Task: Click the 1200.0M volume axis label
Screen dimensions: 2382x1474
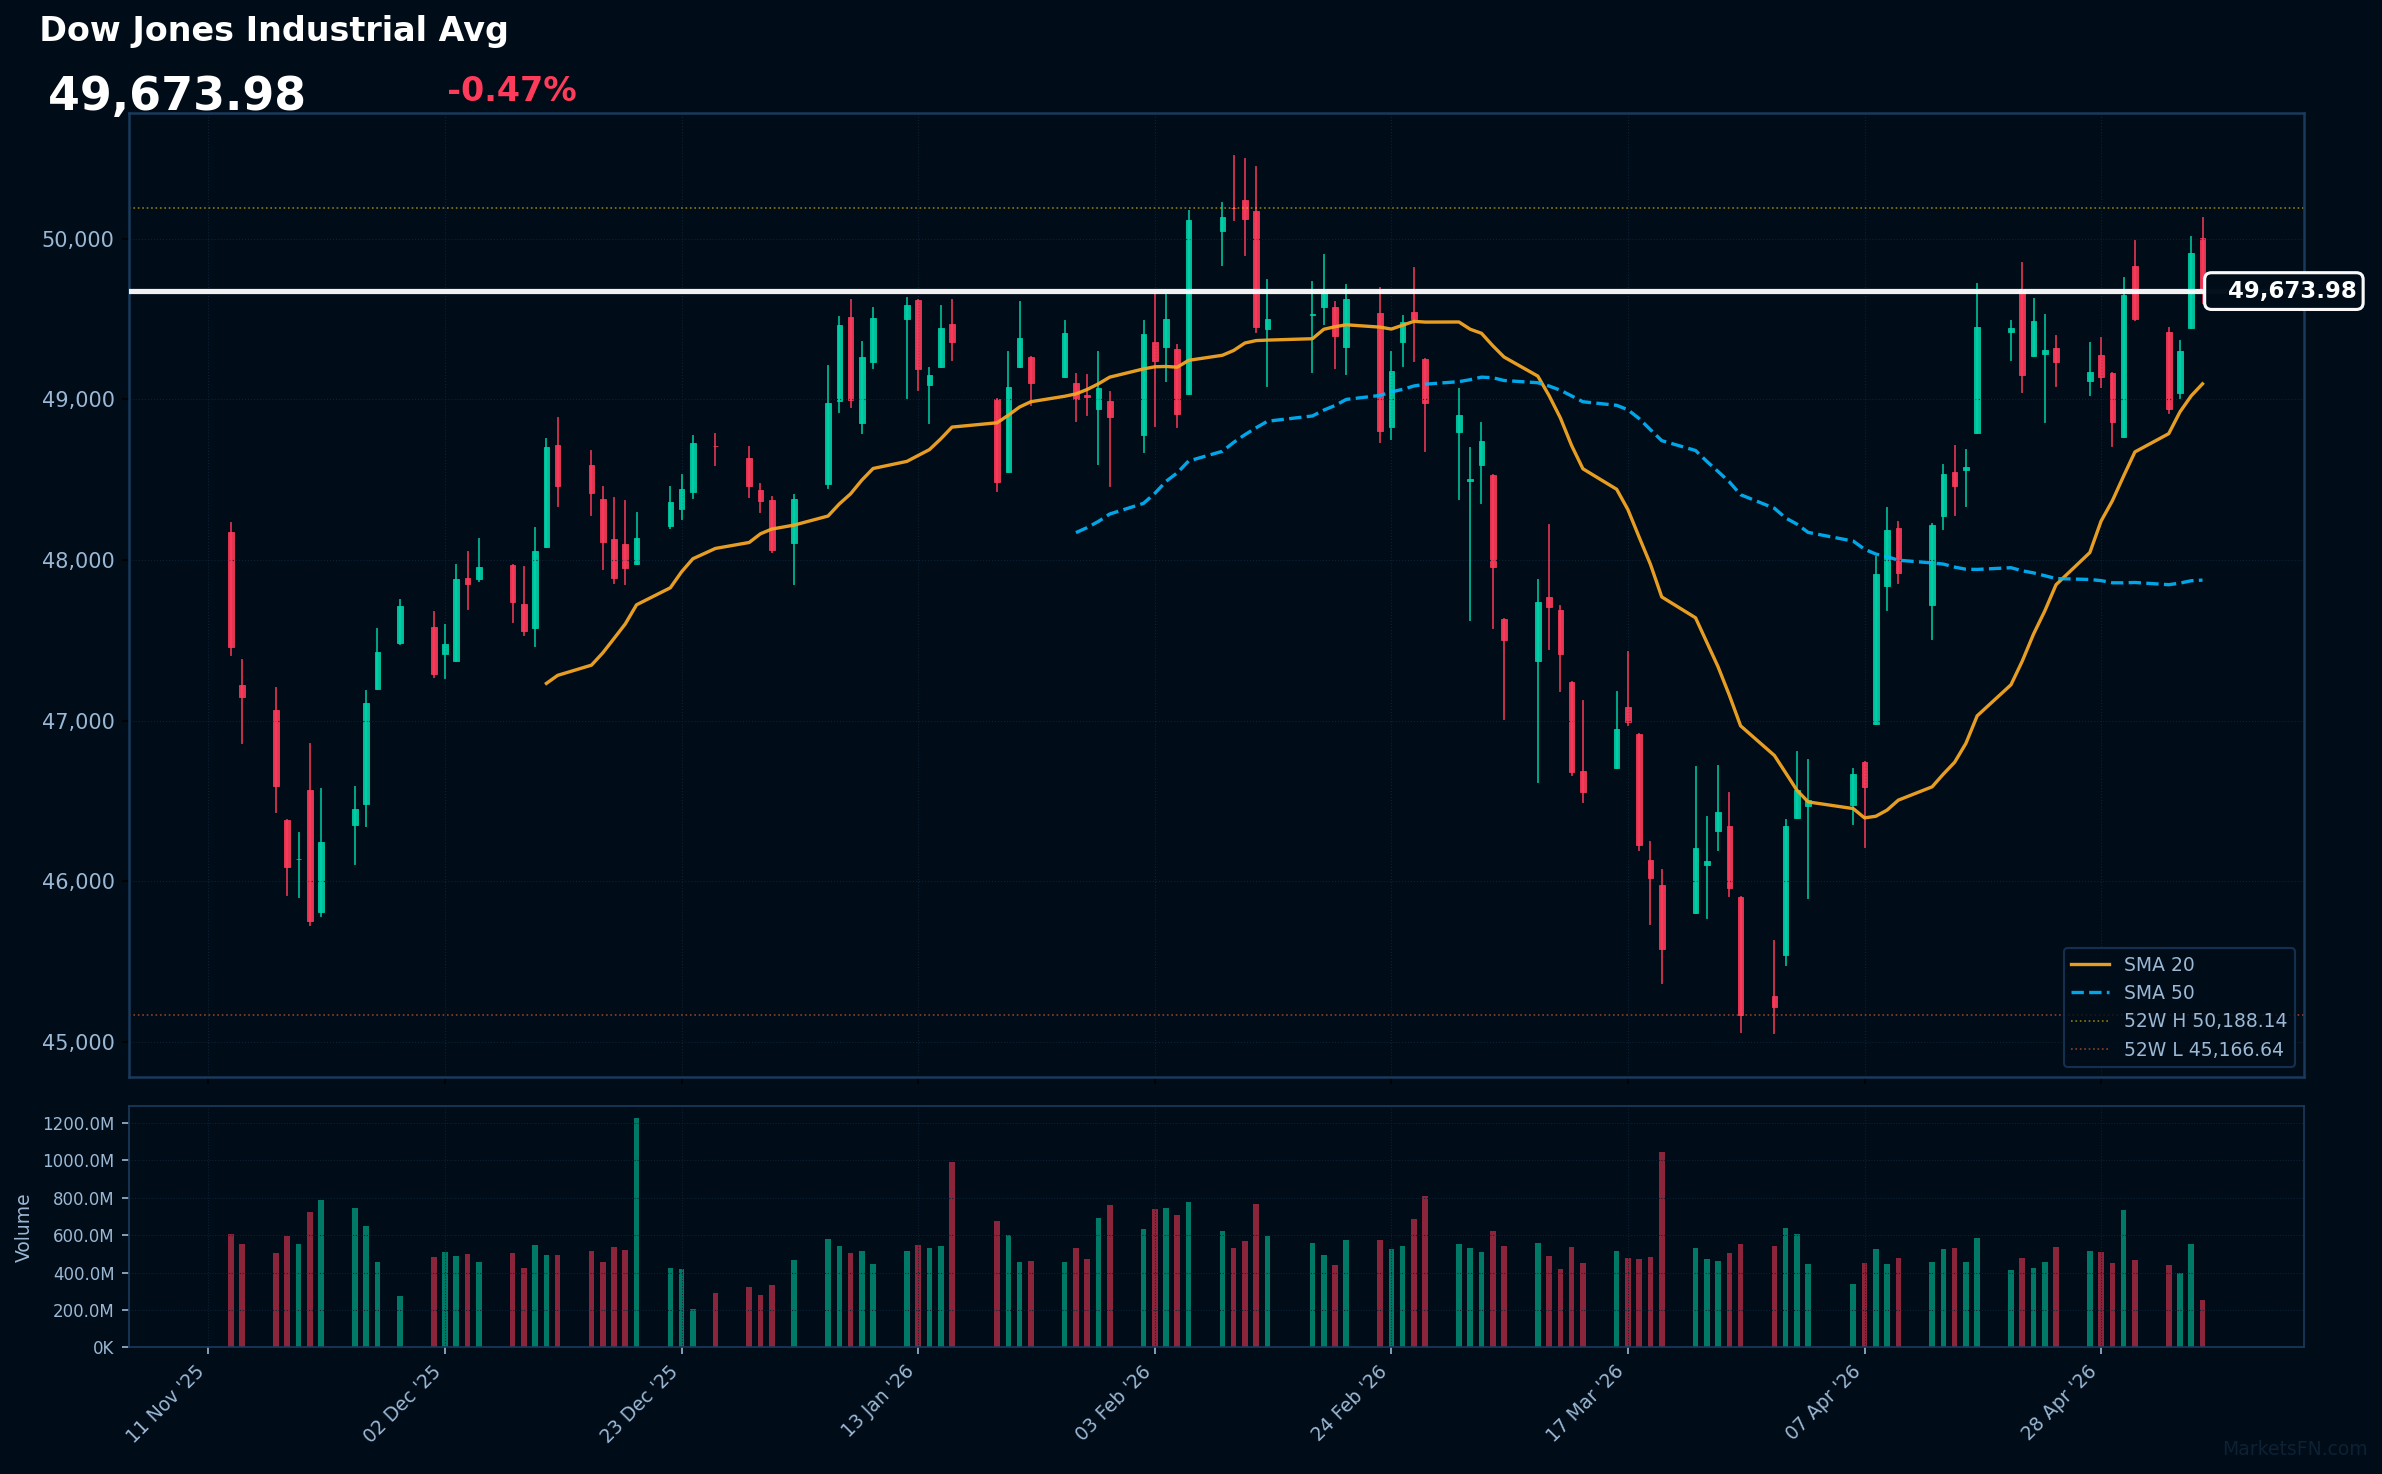Action: click(x=78, y=1124)
